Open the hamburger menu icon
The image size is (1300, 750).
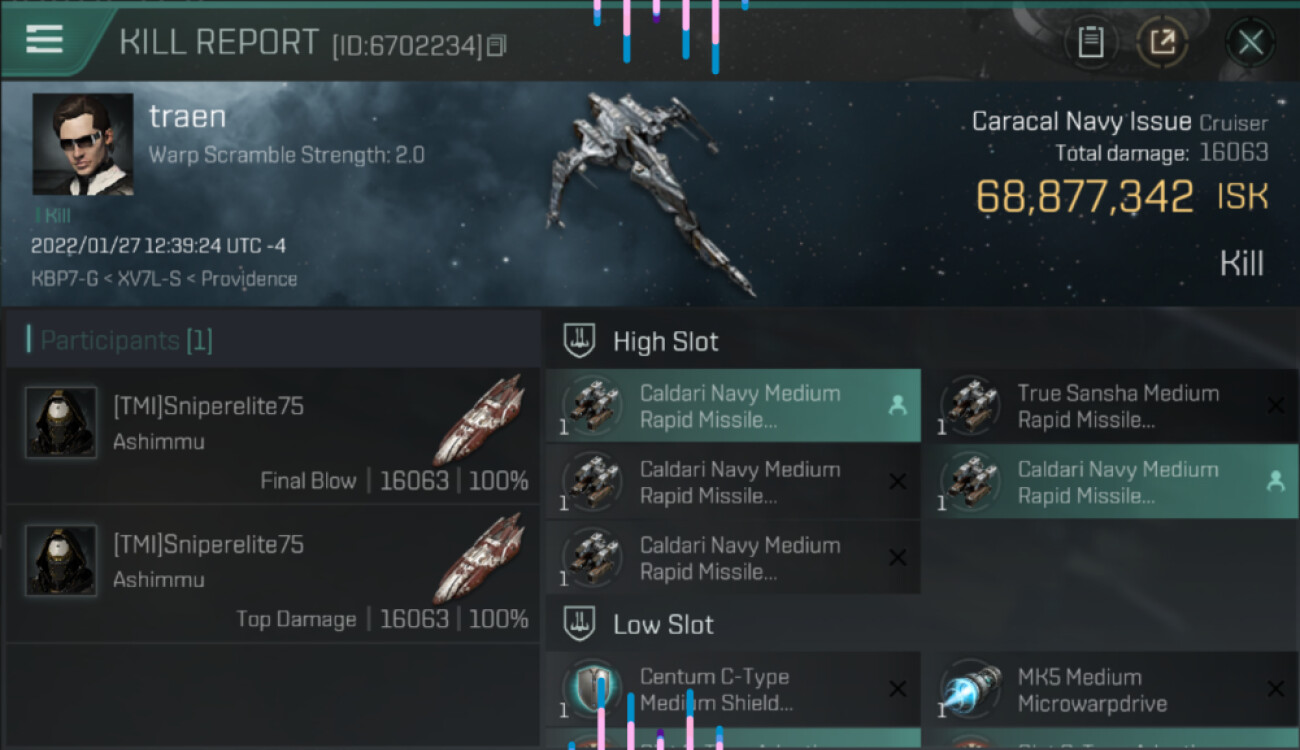44,39
